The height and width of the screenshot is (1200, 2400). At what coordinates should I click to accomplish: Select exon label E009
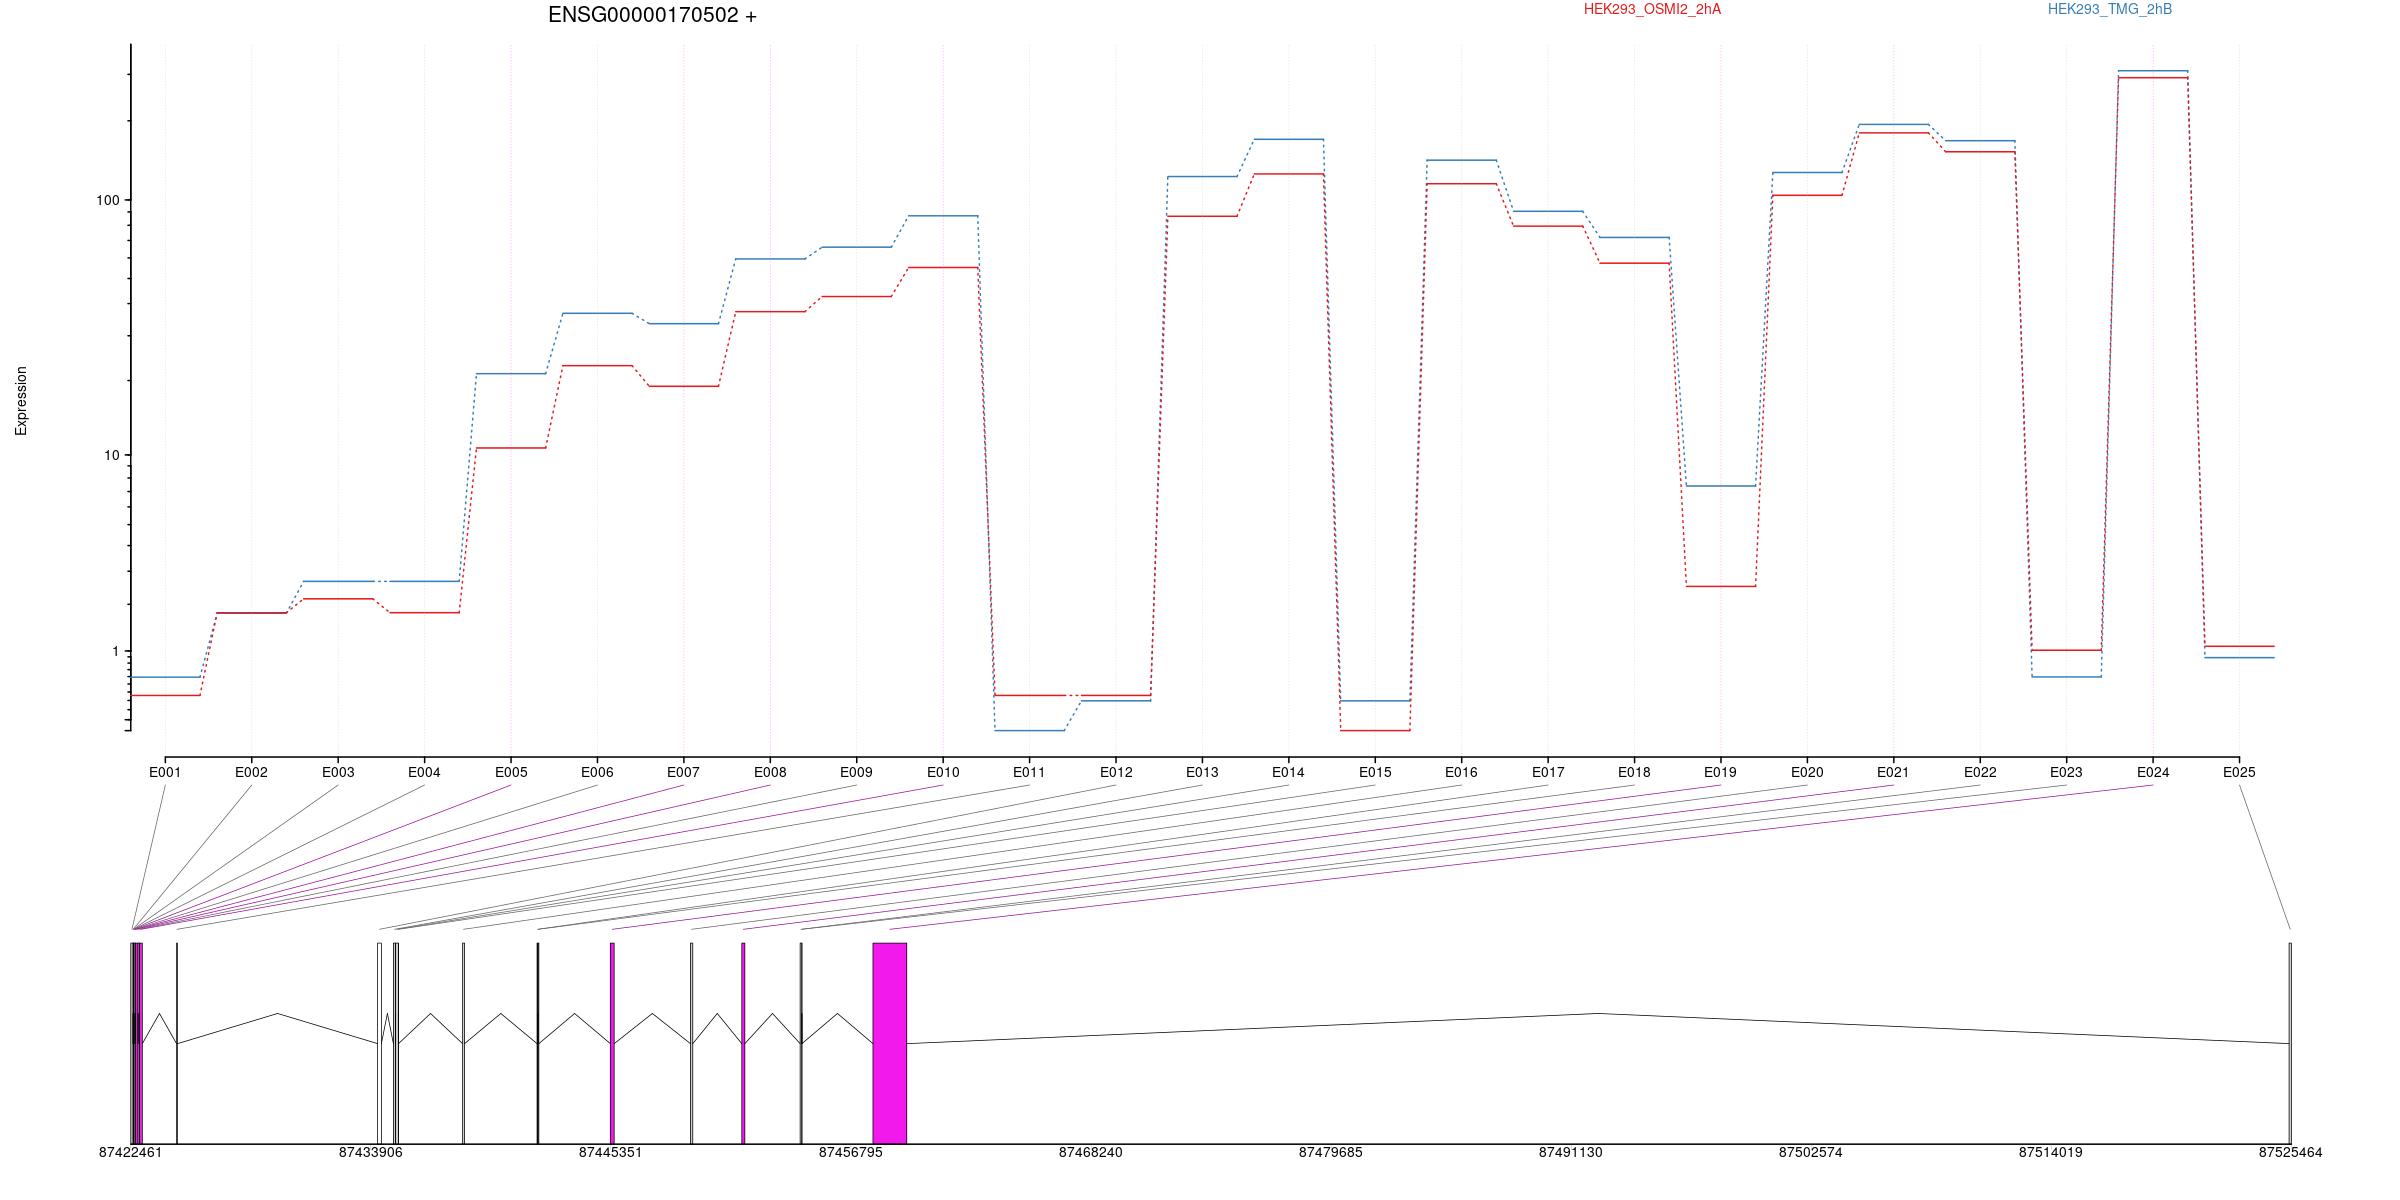pyautogui.click(x=856, y=772)
